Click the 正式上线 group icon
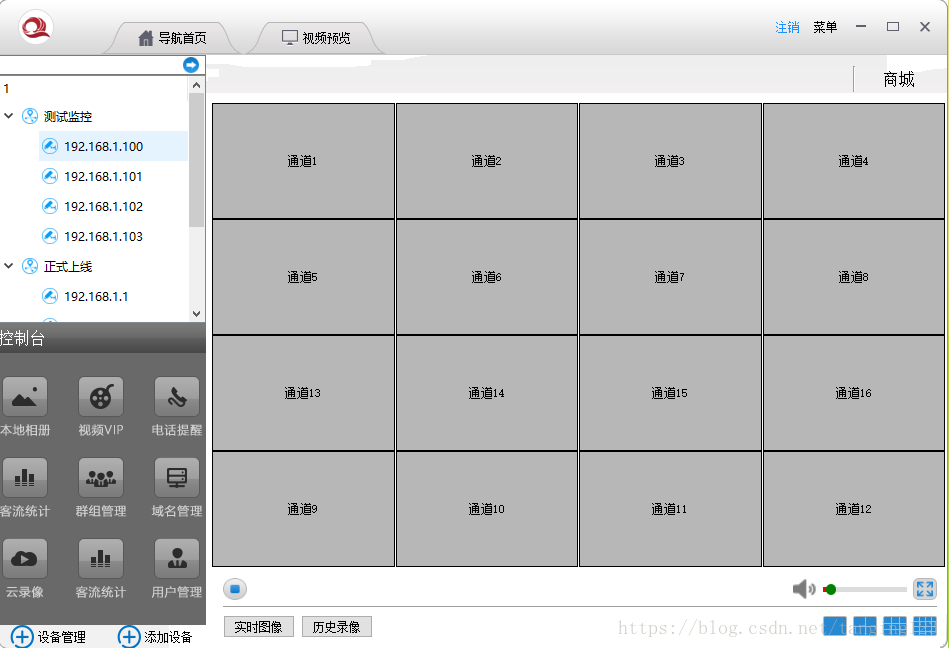The height and width of the screenshot is (648, 949). tap(30, 266)
